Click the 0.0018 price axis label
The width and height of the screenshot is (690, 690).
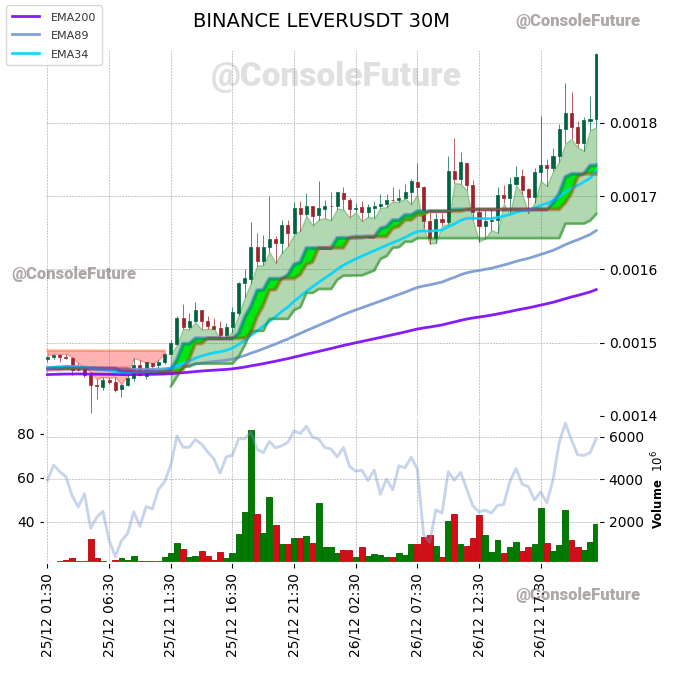[633, 123]
